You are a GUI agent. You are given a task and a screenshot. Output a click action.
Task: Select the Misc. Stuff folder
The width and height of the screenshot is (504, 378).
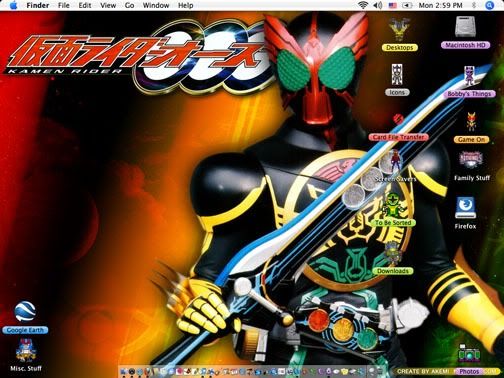pos(26,350)
